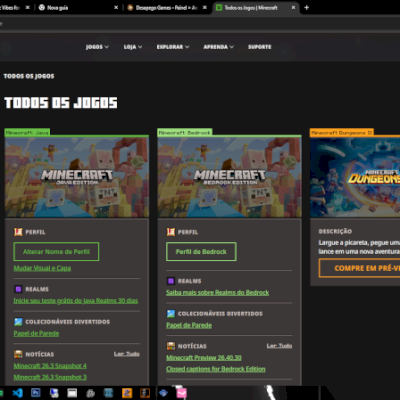Screen dimensions: 400x400
Task: Switch to the Nova guia tab
Action: click(x=77, y=7)
